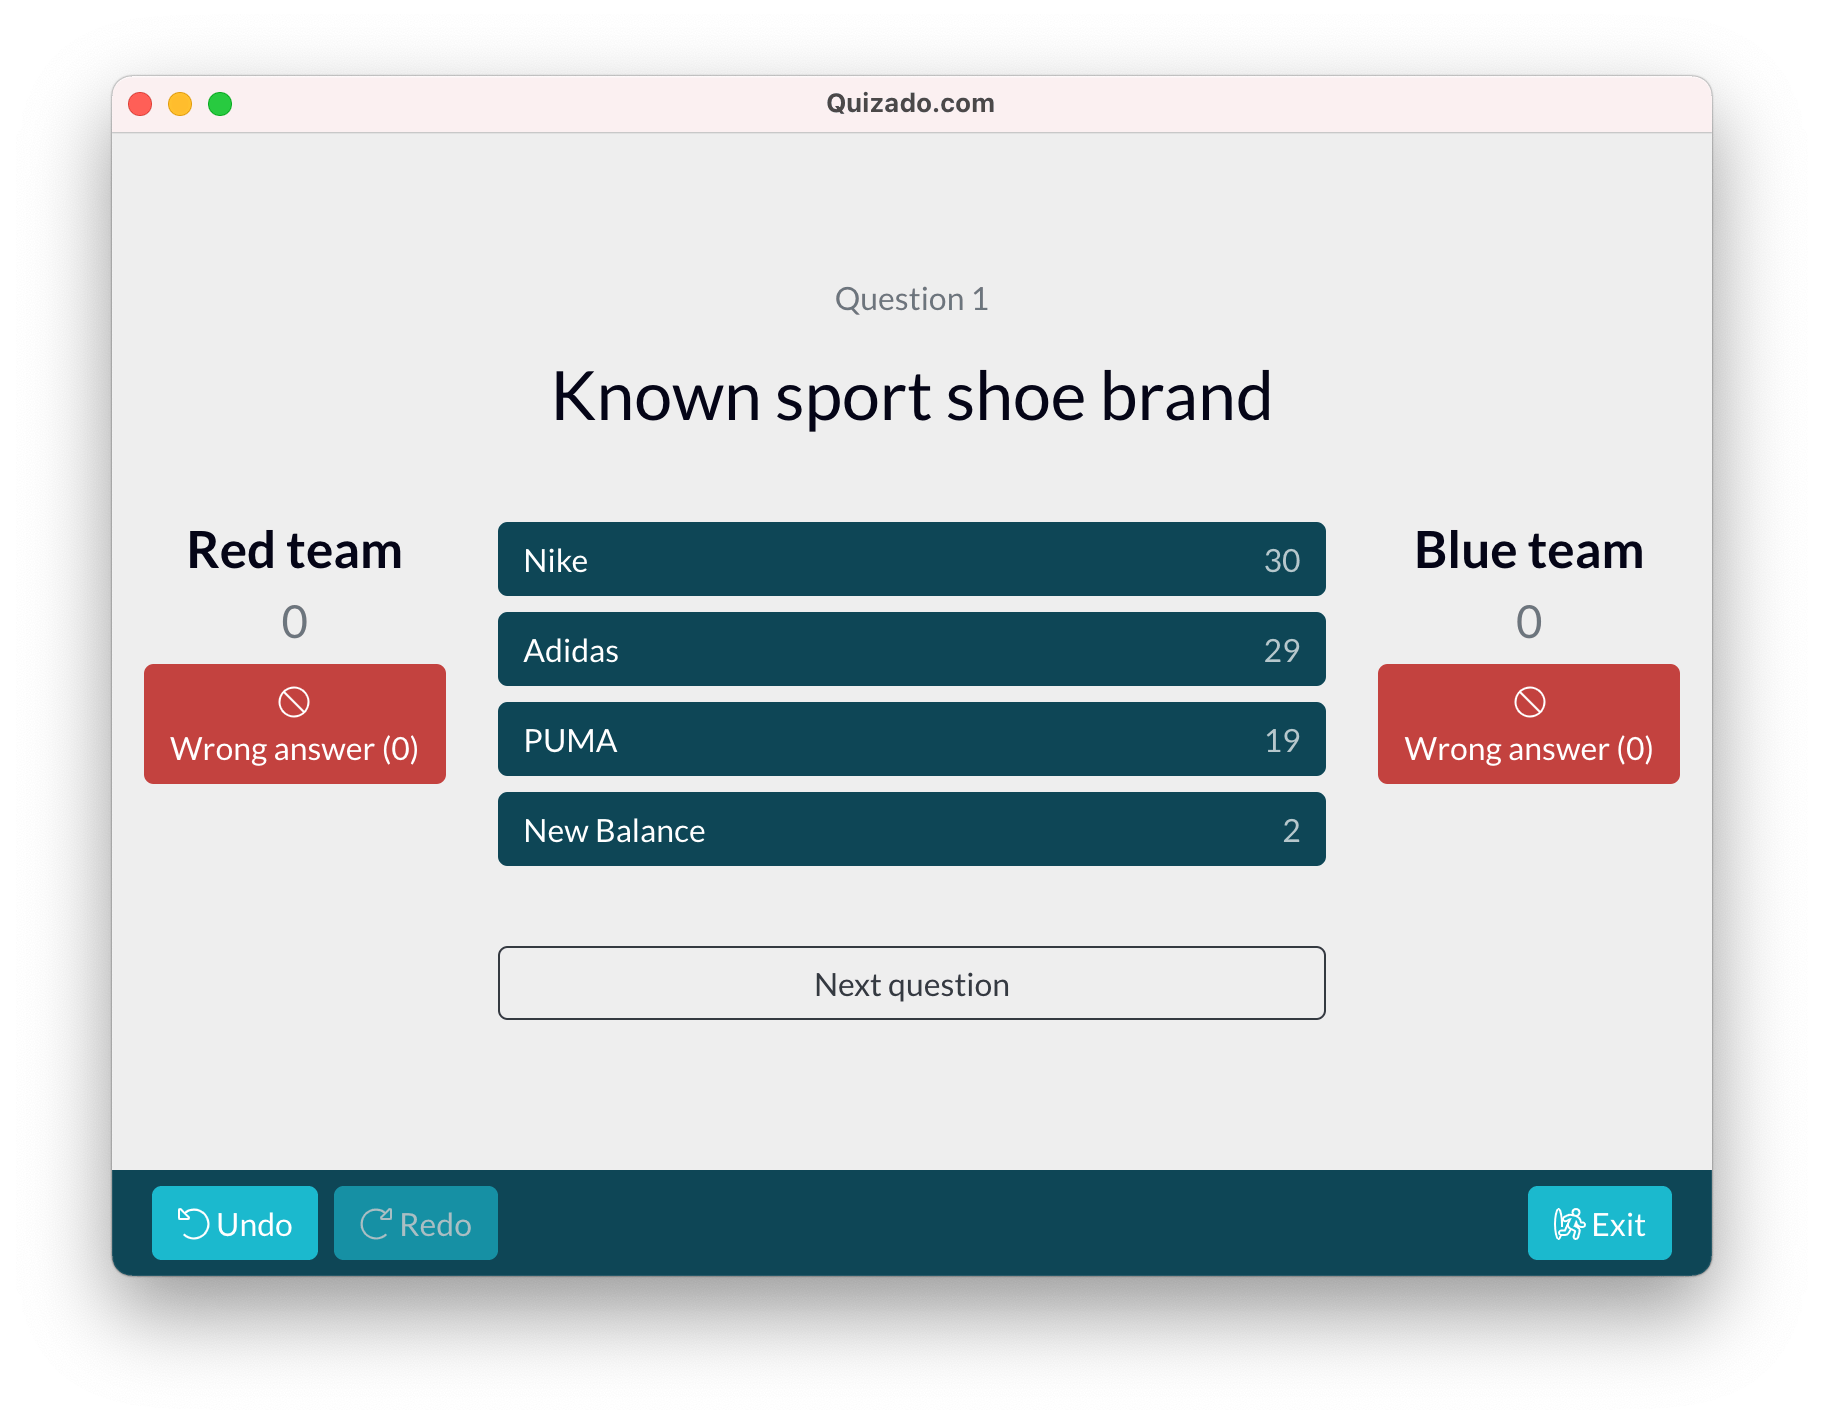Mark Wrong answer for Red team
The width and height of the screenshot is (1824, 1424).
coord(295,724)
